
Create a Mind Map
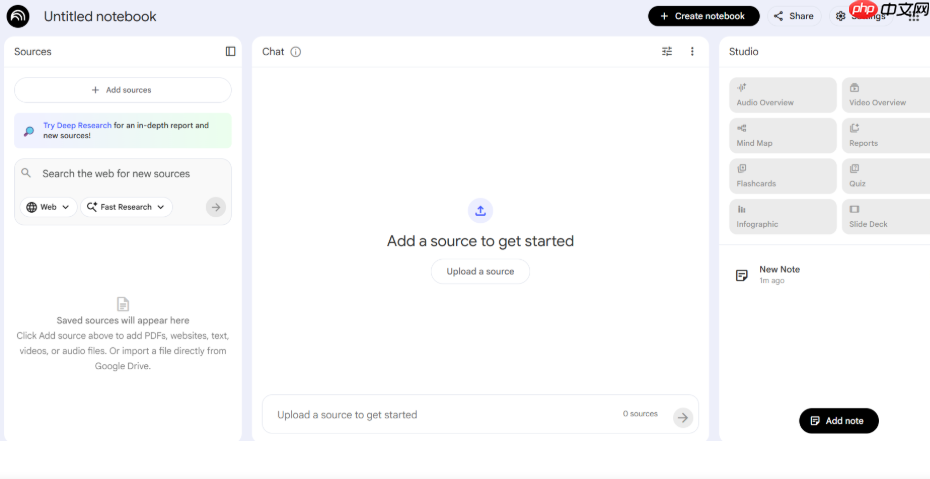784,135
